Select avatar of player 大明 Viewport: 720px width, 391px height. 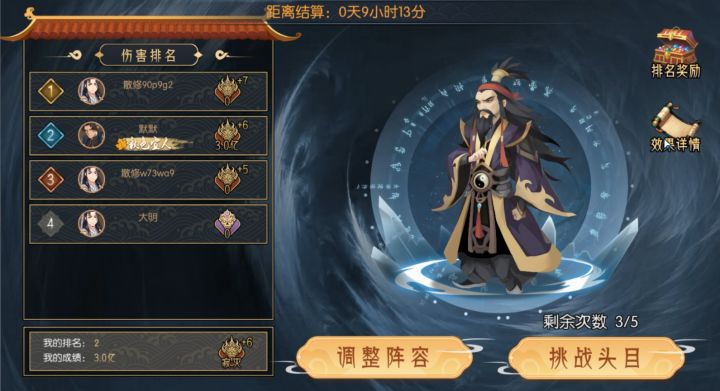pyautogui.click(x=91, y=223)
